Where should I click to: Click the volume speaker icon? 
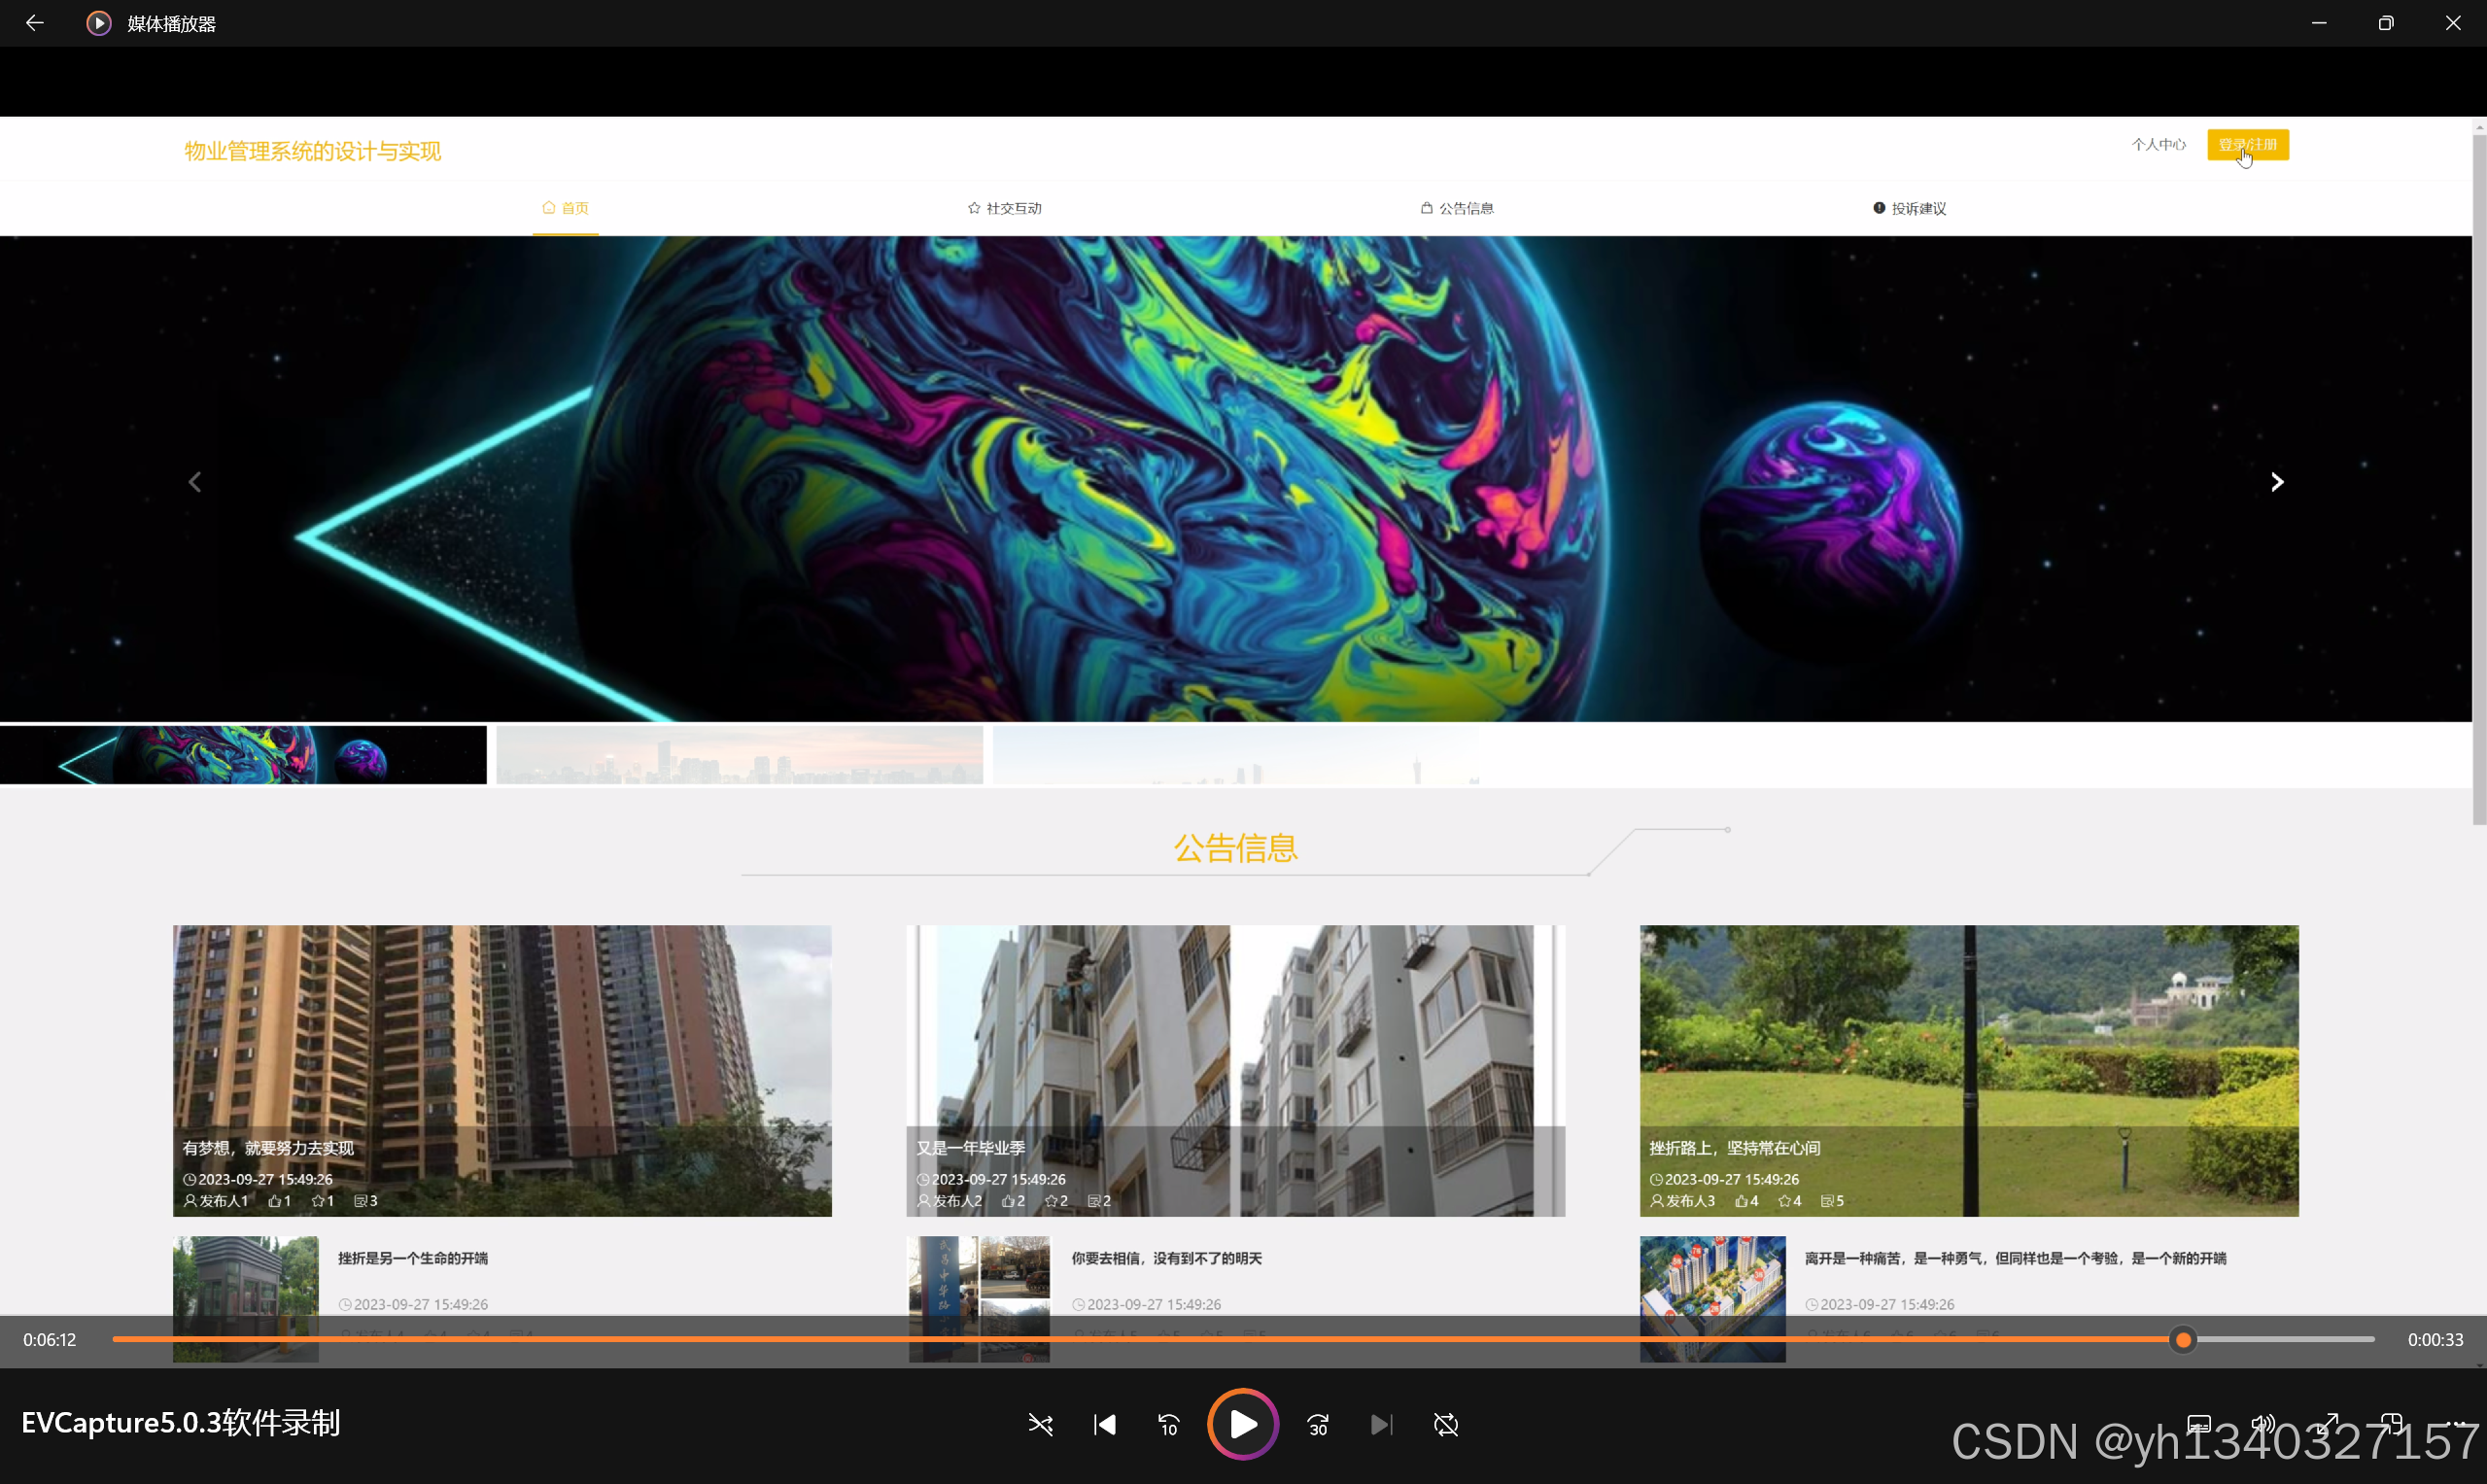click(x=2262, y=1423)
